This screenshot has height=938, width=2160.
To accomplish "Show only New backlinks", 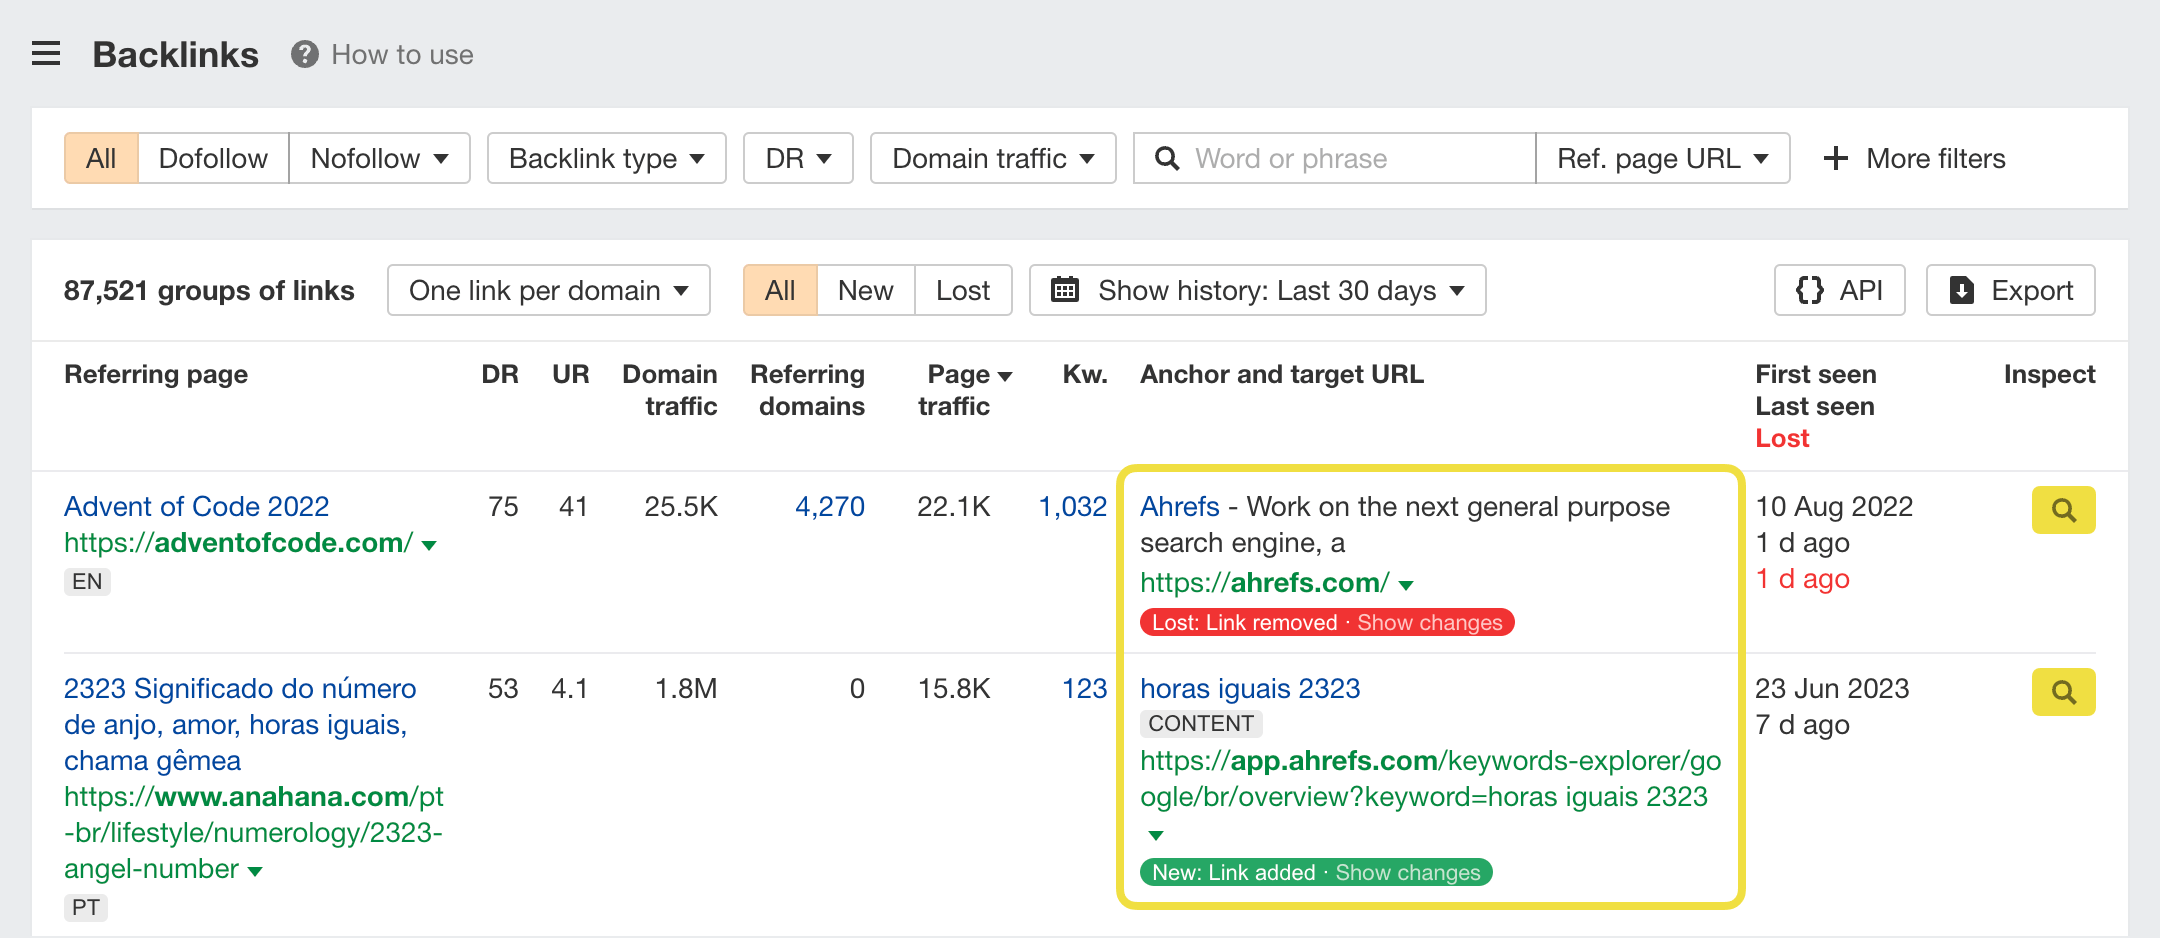I will [865, 290].
